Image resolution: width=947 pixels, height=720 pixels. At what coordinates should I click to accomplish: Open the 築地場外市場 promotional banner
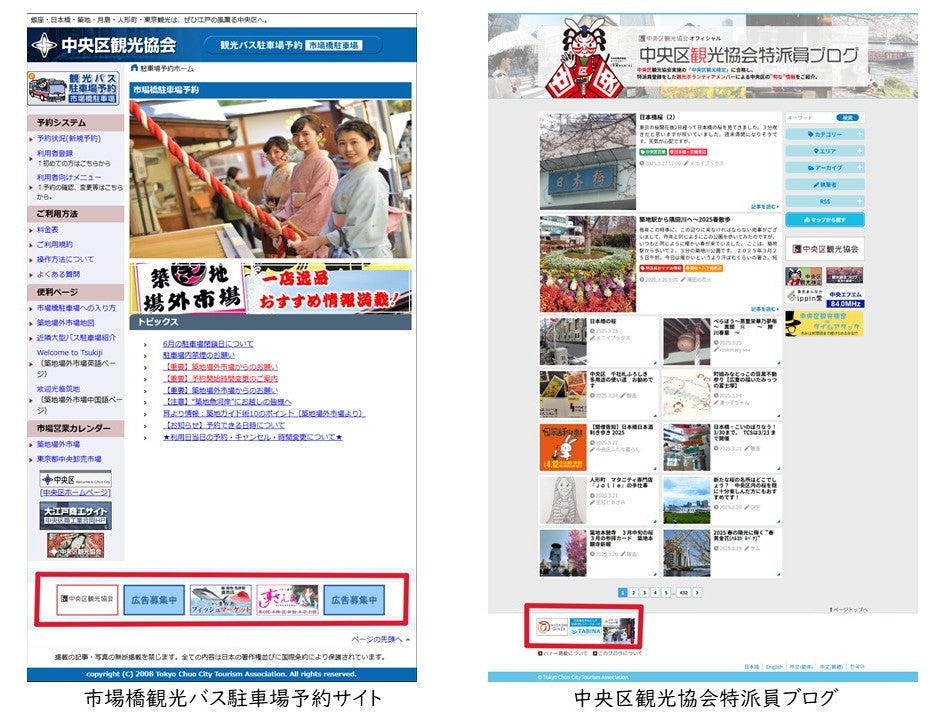[270, 288]
